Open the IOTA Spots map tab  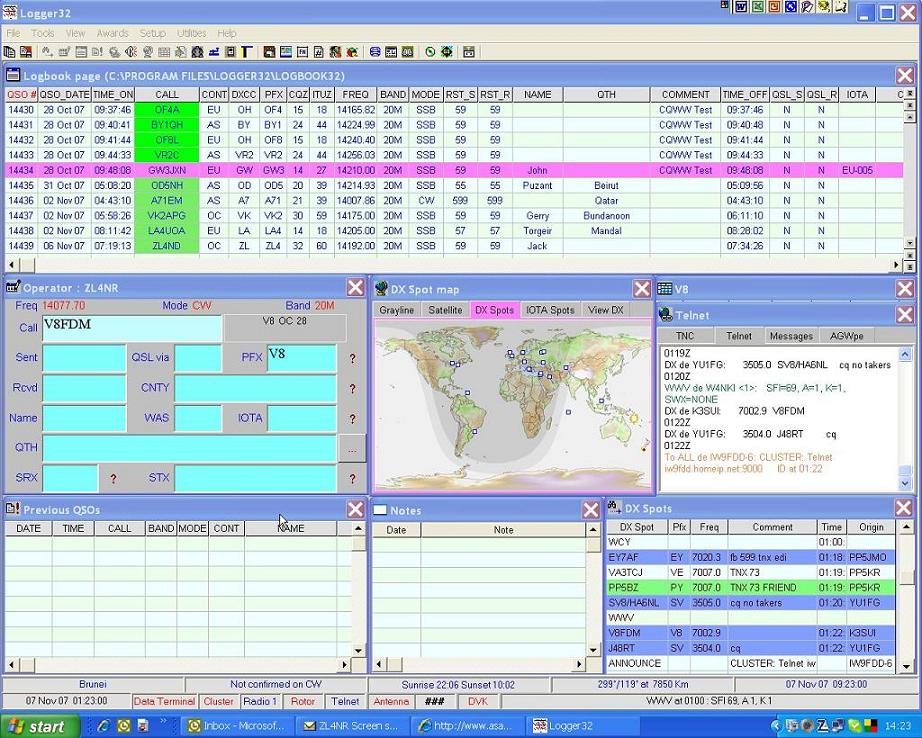point(550,310)
